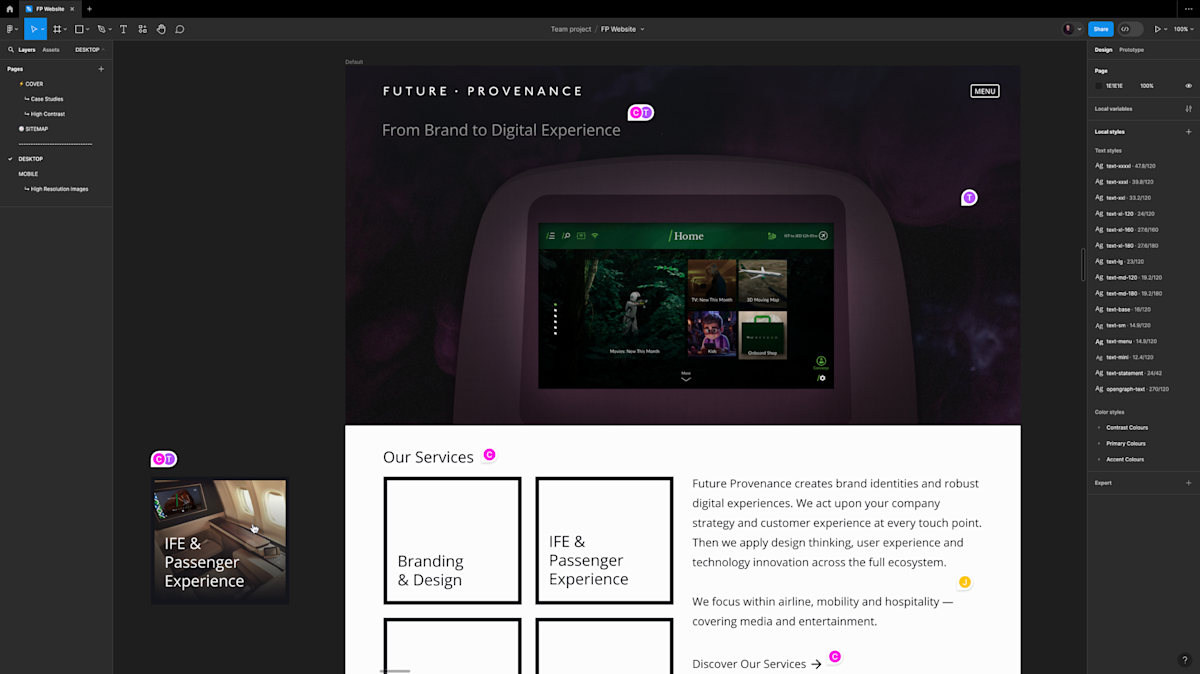Select the IFE & Passenger Experience image thumbnail

tap(220, 541)
